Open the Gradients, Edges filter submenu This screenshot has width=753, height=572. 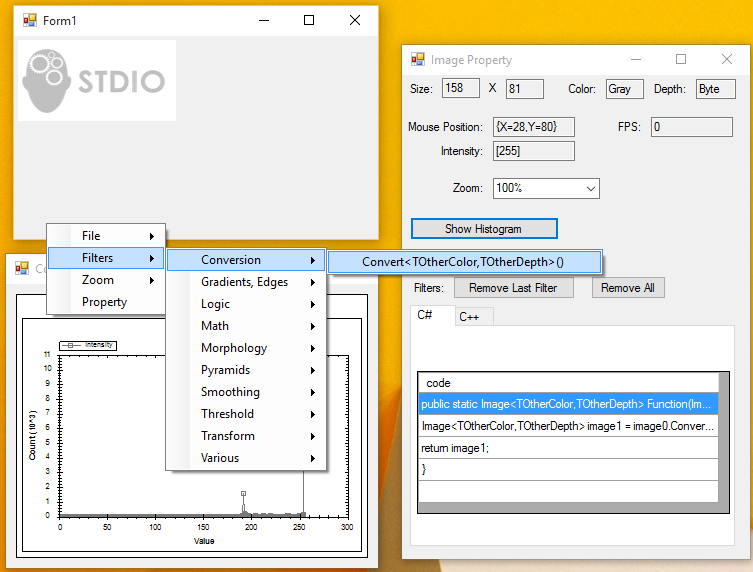point(246,282)
